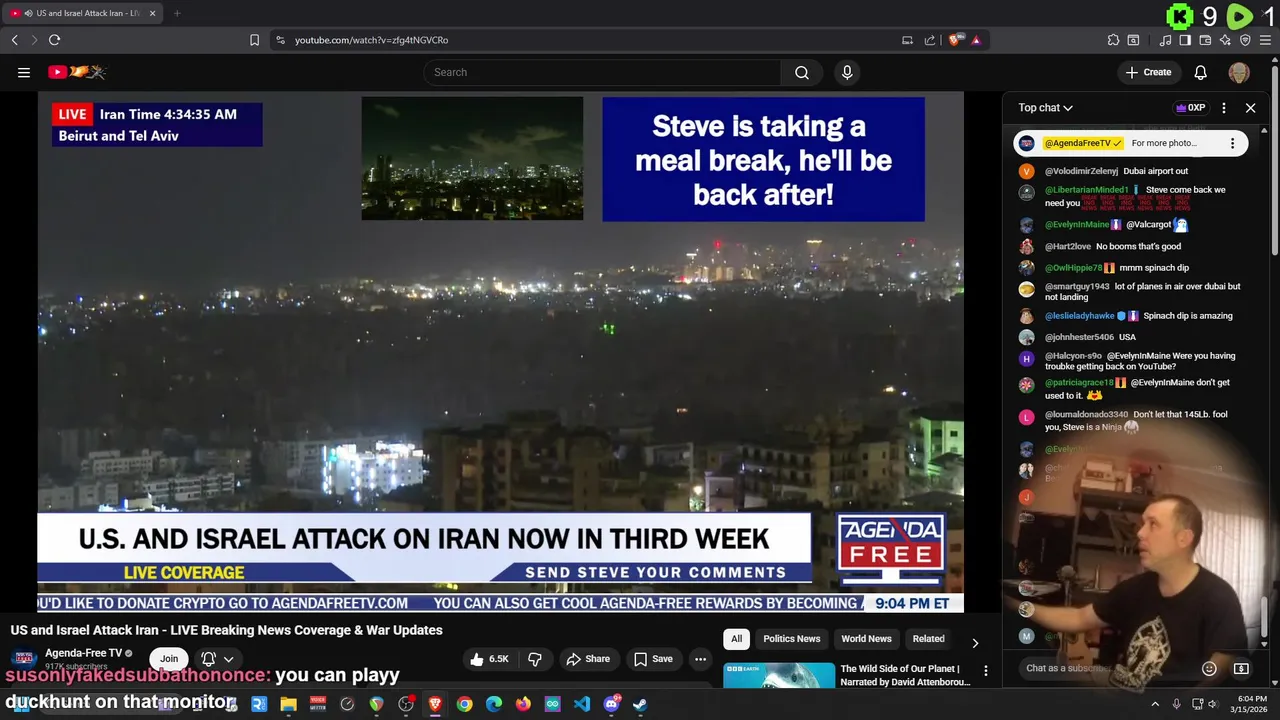Image resolution: width=1280 pixels, height=720 pixels.
Task: Click the YouTube logo home link
Action: tap(77, 72)
